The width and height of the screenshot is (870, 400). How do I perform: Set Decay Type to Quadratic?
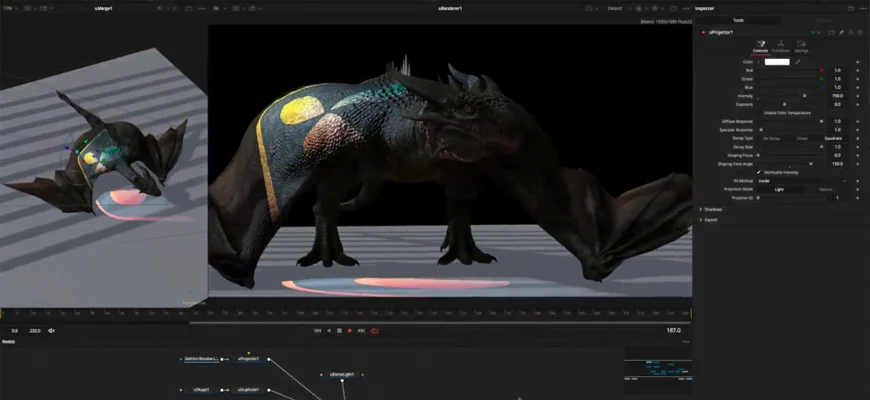pyautogui.click(x=833, y=138)
